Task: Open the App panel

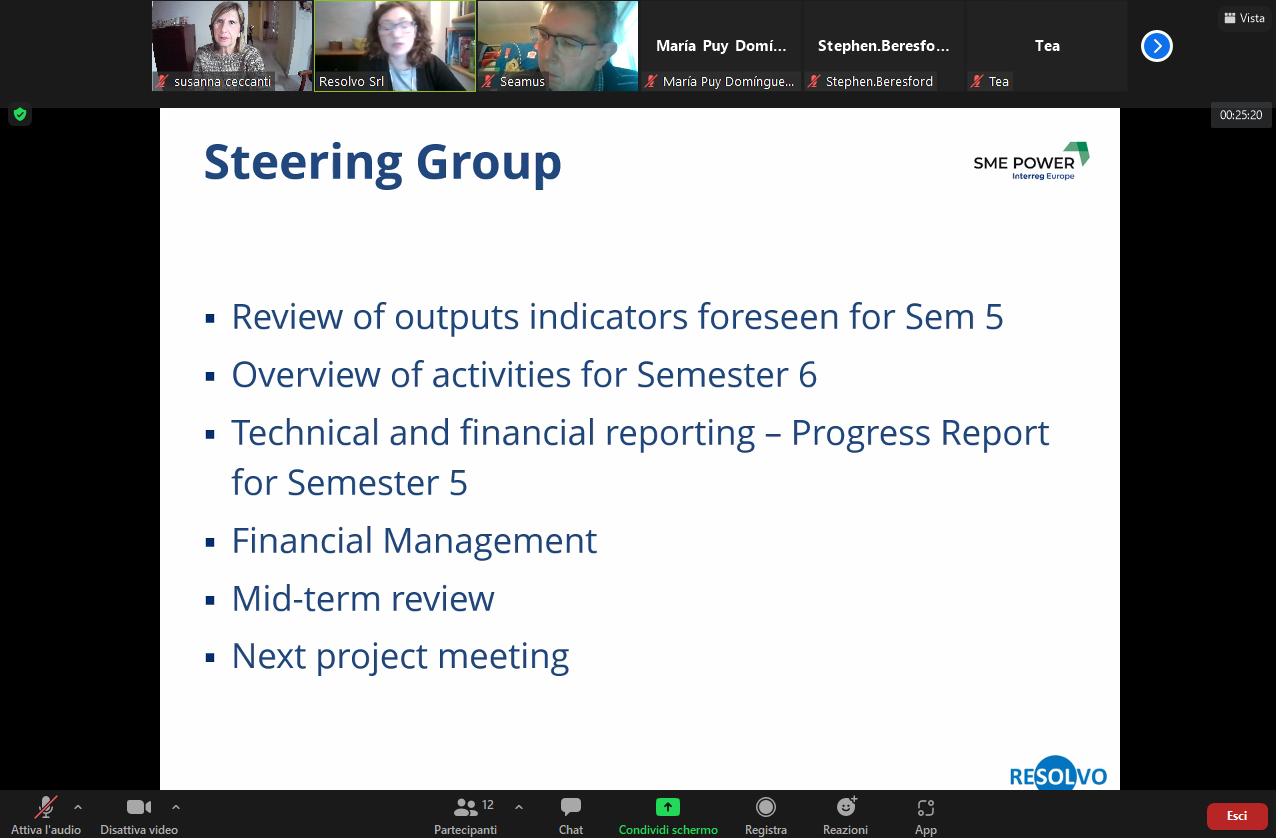Action: pos(926,815)
